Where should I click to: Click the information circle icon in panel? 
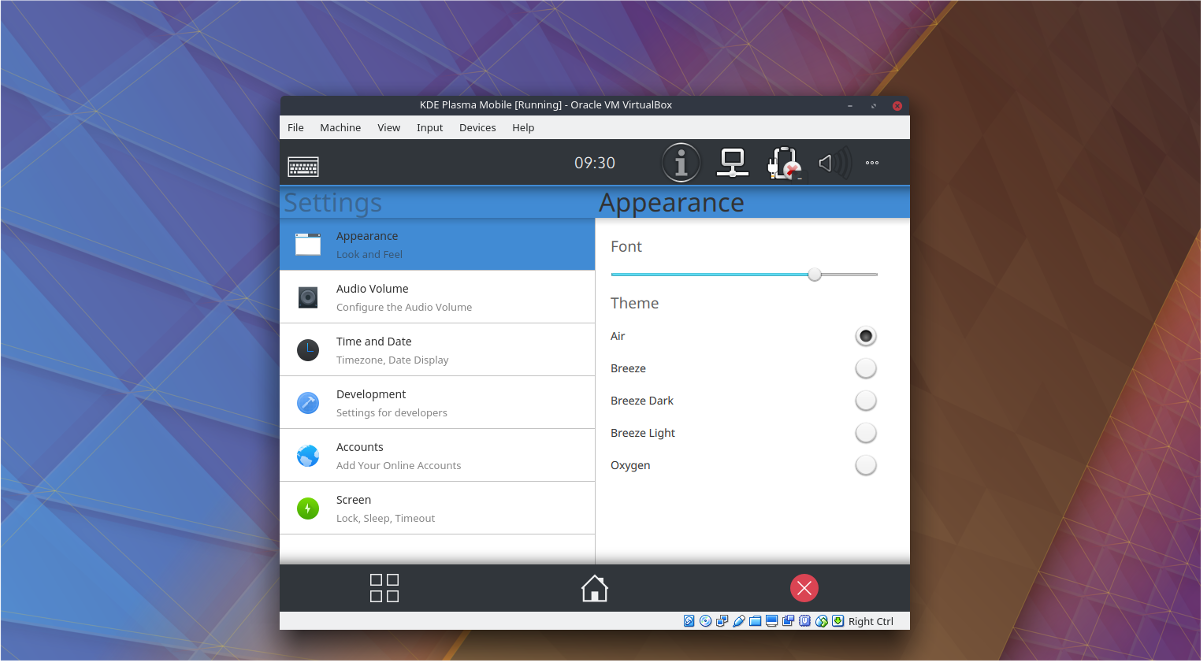click(682, 162)
